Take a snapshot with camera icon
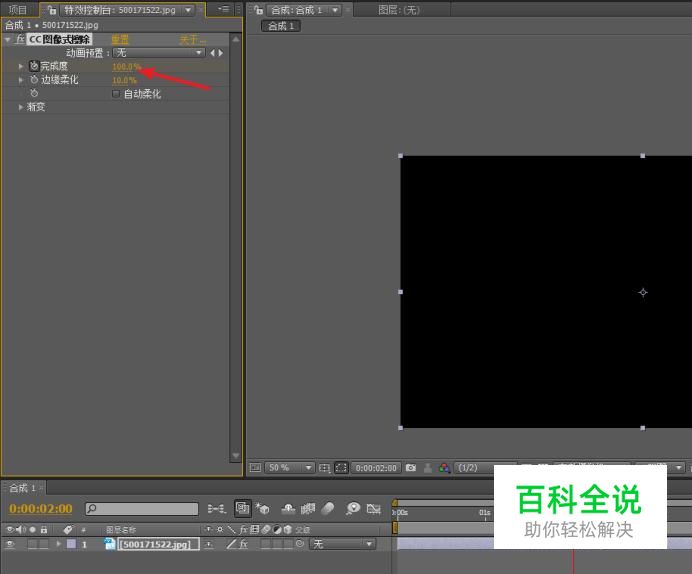Screen dimensions: 692x574 click(411, 468)
